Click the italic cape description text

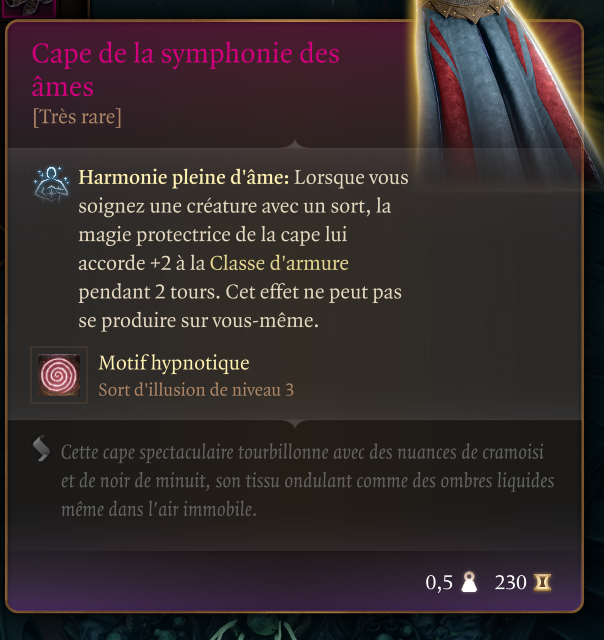(307, 481)
